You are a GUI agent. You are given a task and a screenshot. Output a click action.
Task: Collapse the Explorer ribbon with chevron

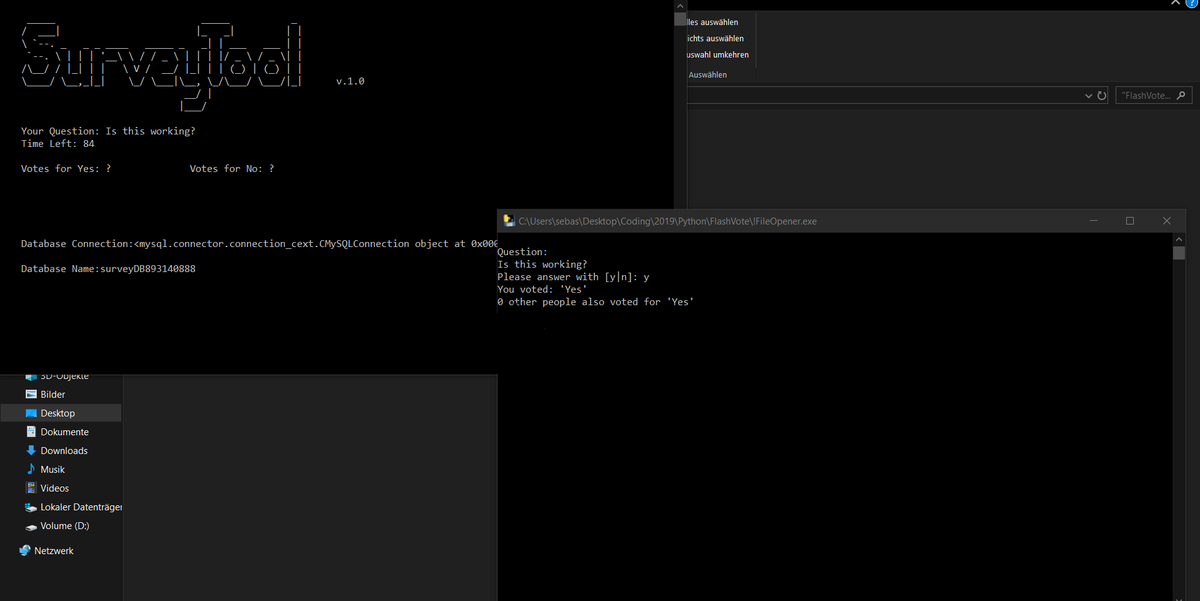pos(1176,4)
